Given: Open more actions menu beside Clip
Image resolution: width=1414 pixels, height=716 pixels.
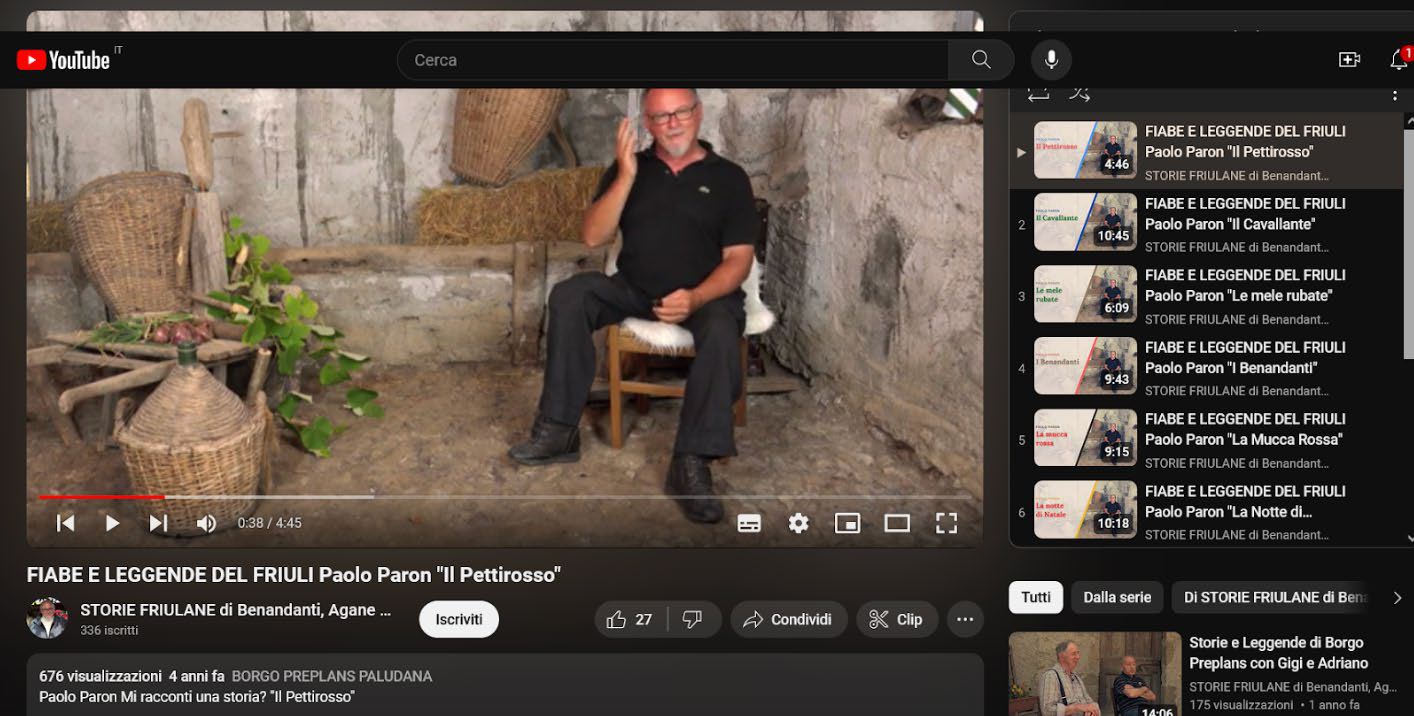Looking at the screenshot, I should pos(964,620).
